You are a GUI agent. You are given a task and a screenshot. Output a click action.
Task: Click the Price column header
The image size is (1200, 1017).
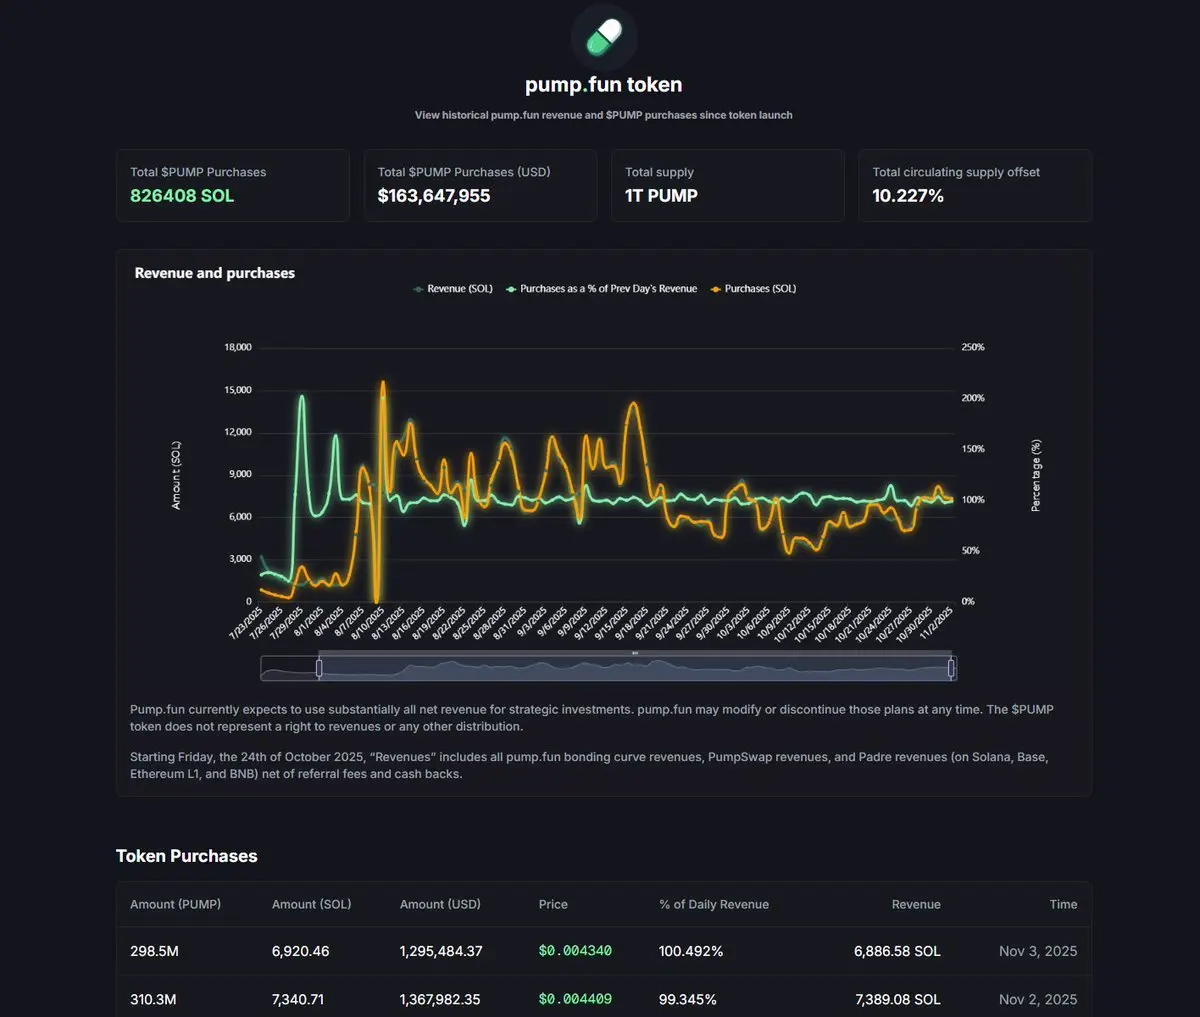553,904
